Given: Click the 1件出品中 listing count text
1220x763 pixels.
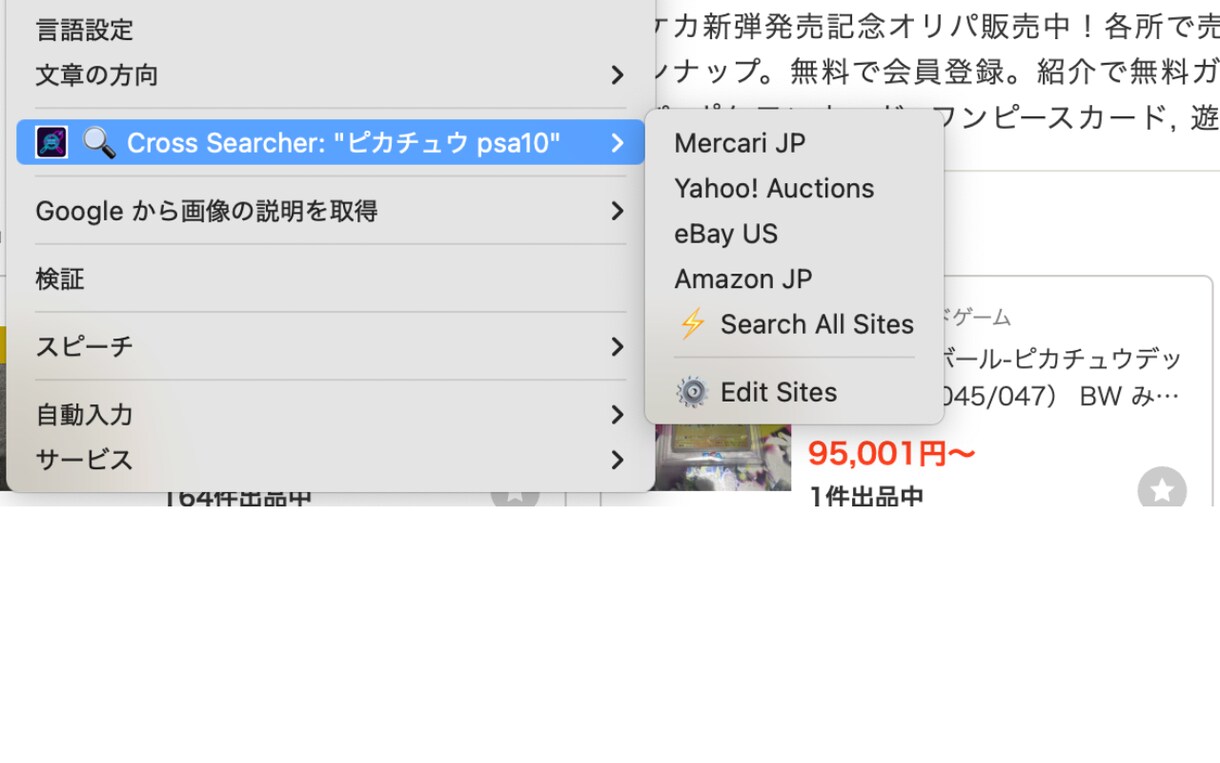Looking at the screenshot, I should (x=866, y=496).
